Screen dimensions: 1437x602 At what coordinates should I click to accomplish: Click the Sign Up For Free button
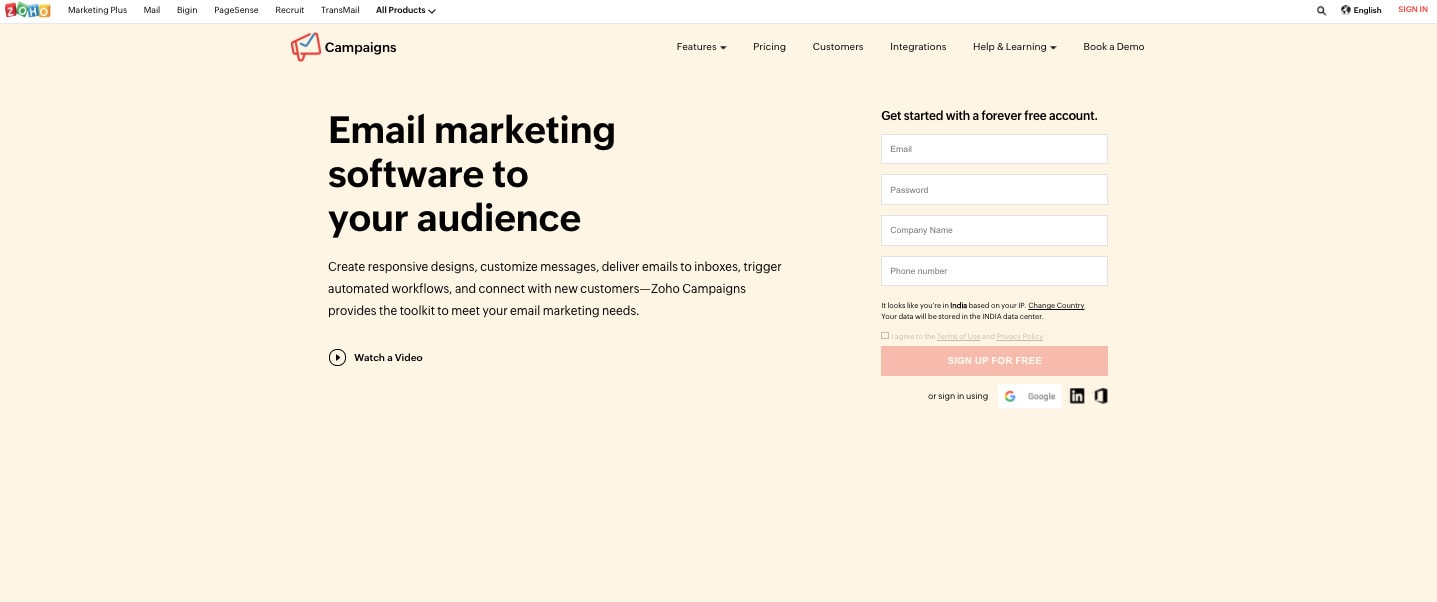pos(994,361)
